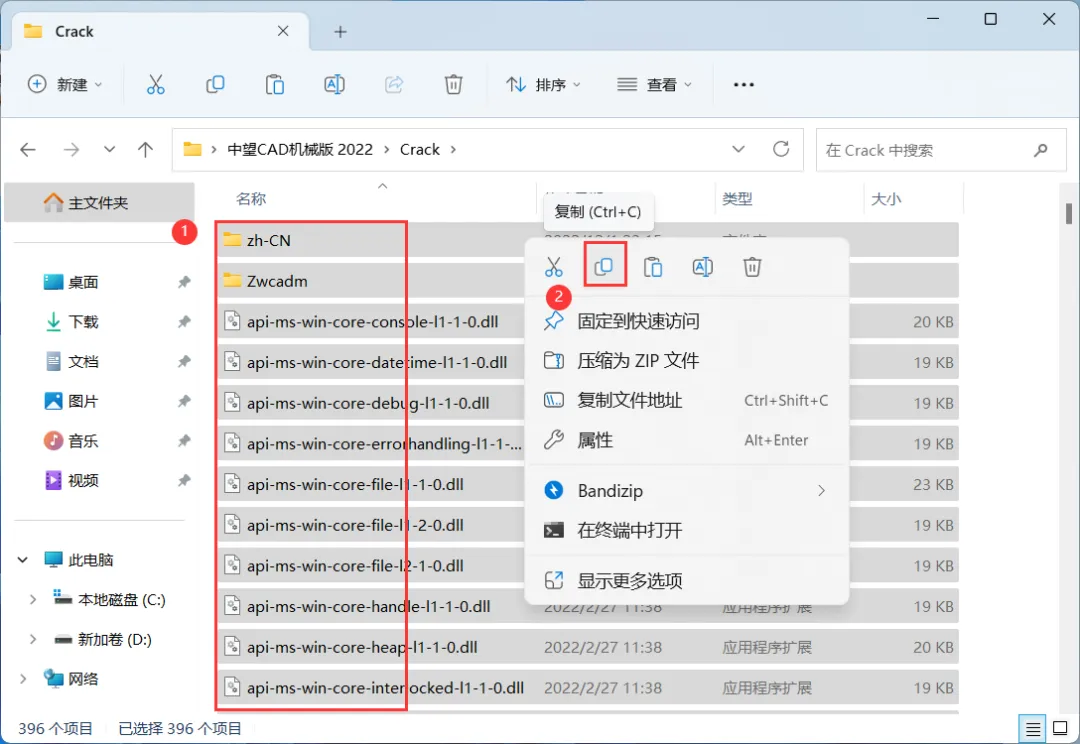This screenshot has height=744, width=1080.
Task: Click the Delete icon in the context menu
Action: [752, 267]
